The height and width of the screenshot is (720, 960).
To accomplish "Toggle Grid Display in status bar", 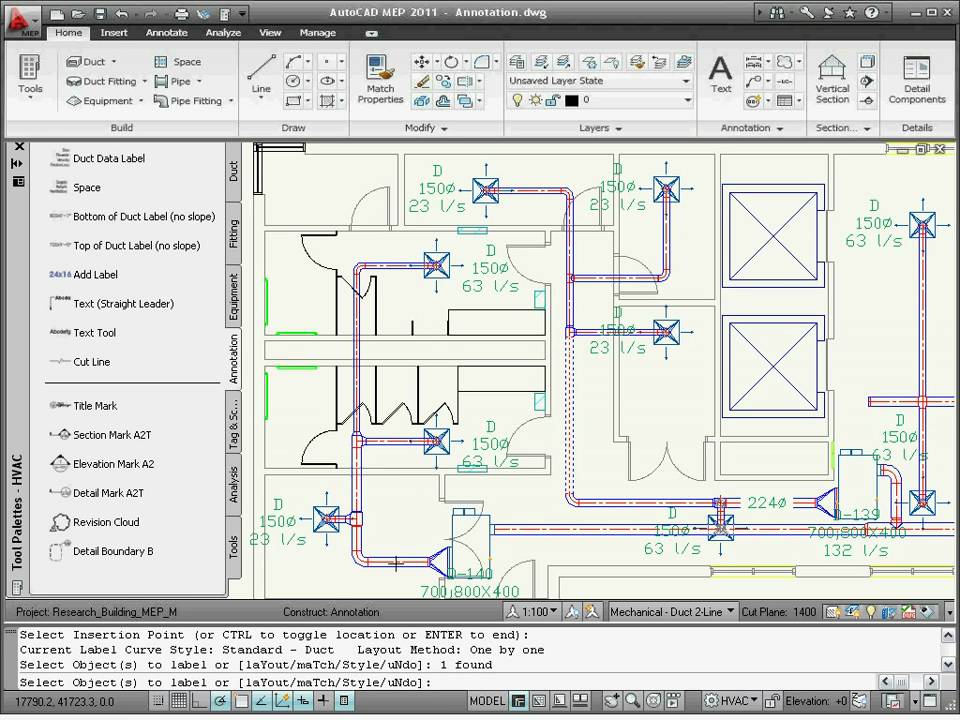I will (179, 700).
